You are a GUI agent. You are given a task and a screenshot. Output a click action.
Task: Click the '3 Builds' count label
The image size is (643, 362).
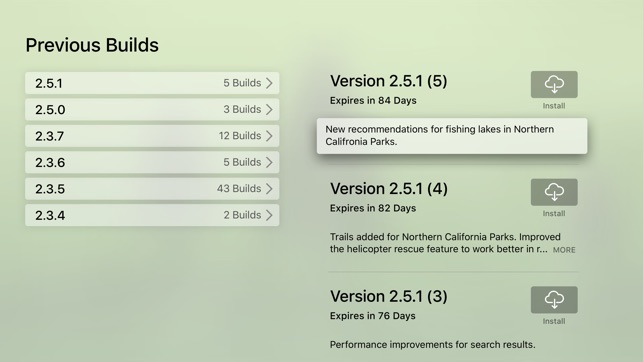click(x=242, y=109)
